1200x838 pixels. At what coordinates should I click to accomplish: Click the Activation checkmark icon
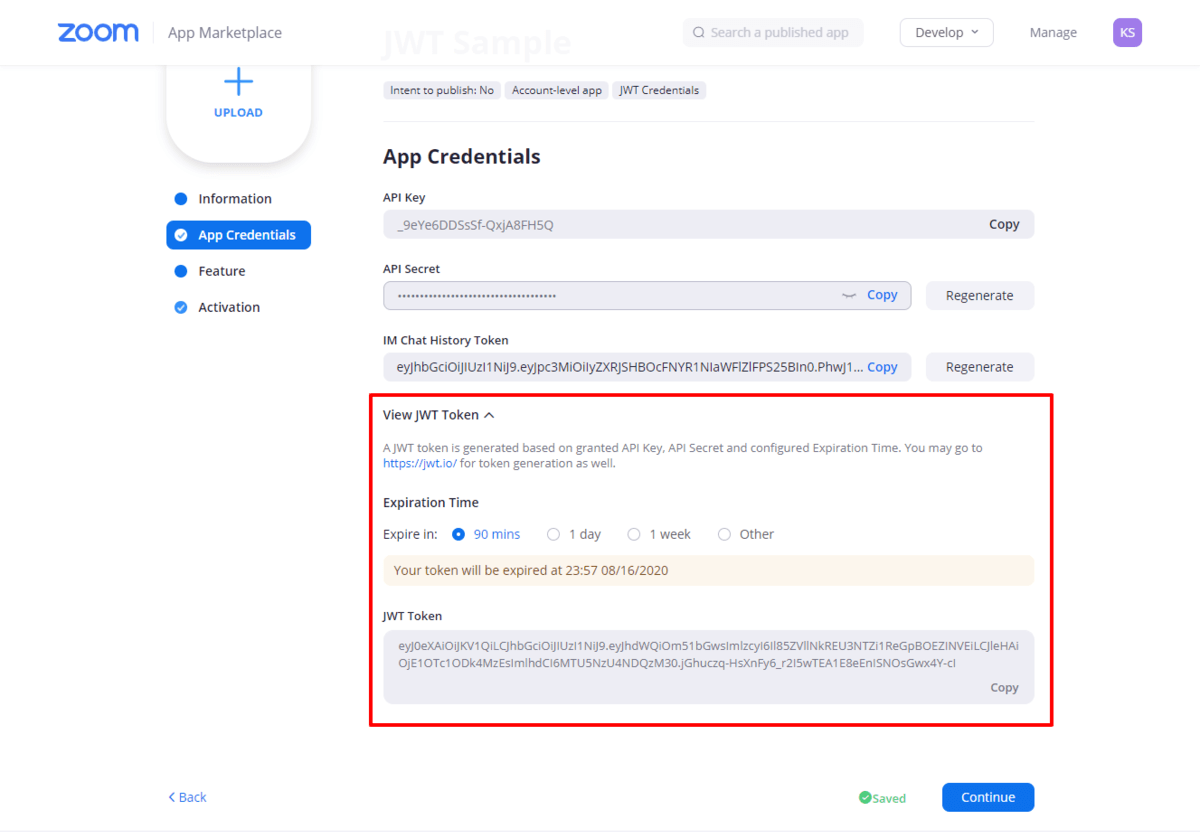pos(181,307)
